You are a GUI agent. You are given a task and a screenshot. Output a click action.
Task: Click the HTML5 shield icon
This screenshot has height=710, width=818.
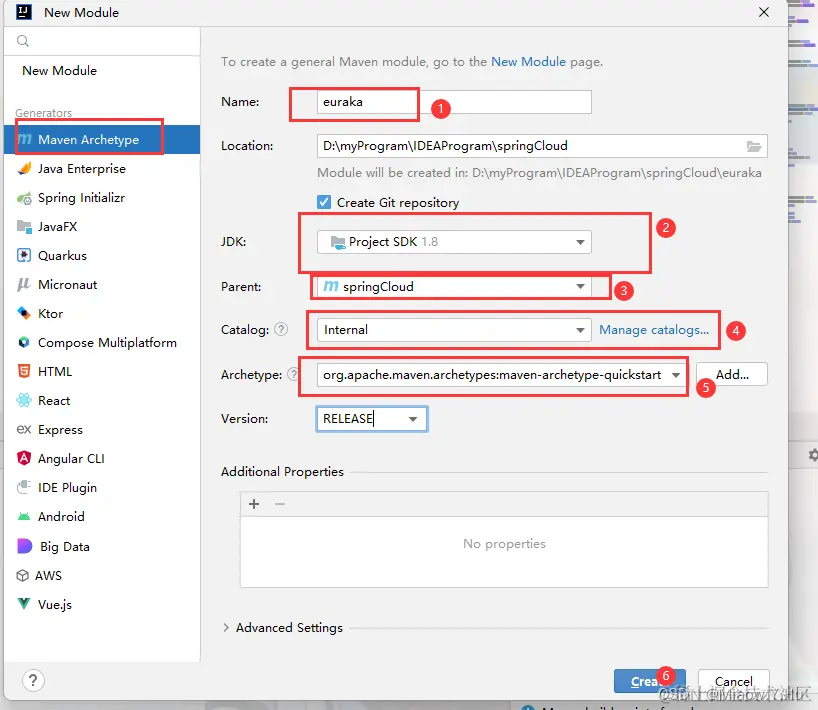coord(24,371)
